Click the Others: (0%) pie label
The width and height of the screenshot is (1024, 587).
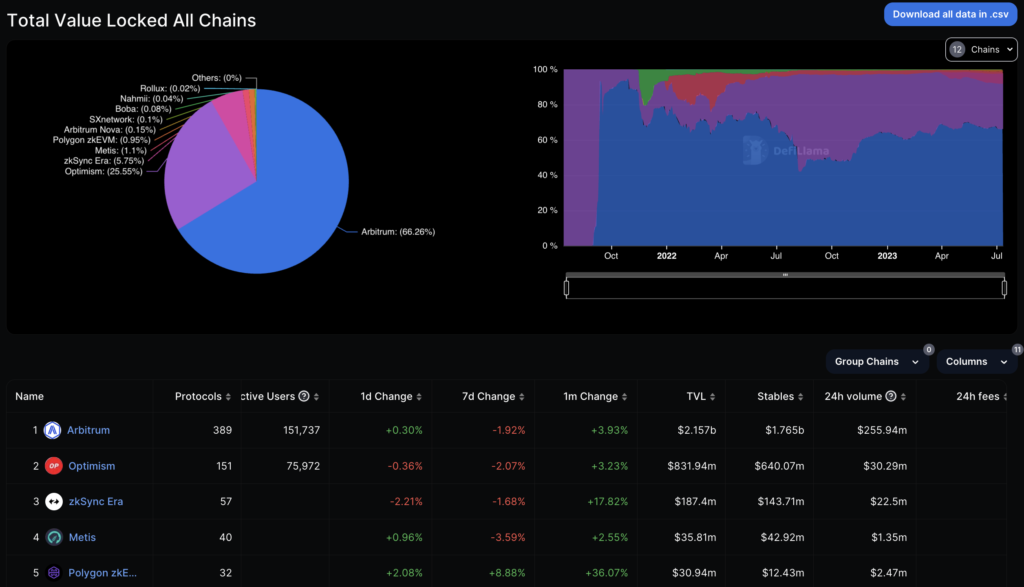coord(216,78)
